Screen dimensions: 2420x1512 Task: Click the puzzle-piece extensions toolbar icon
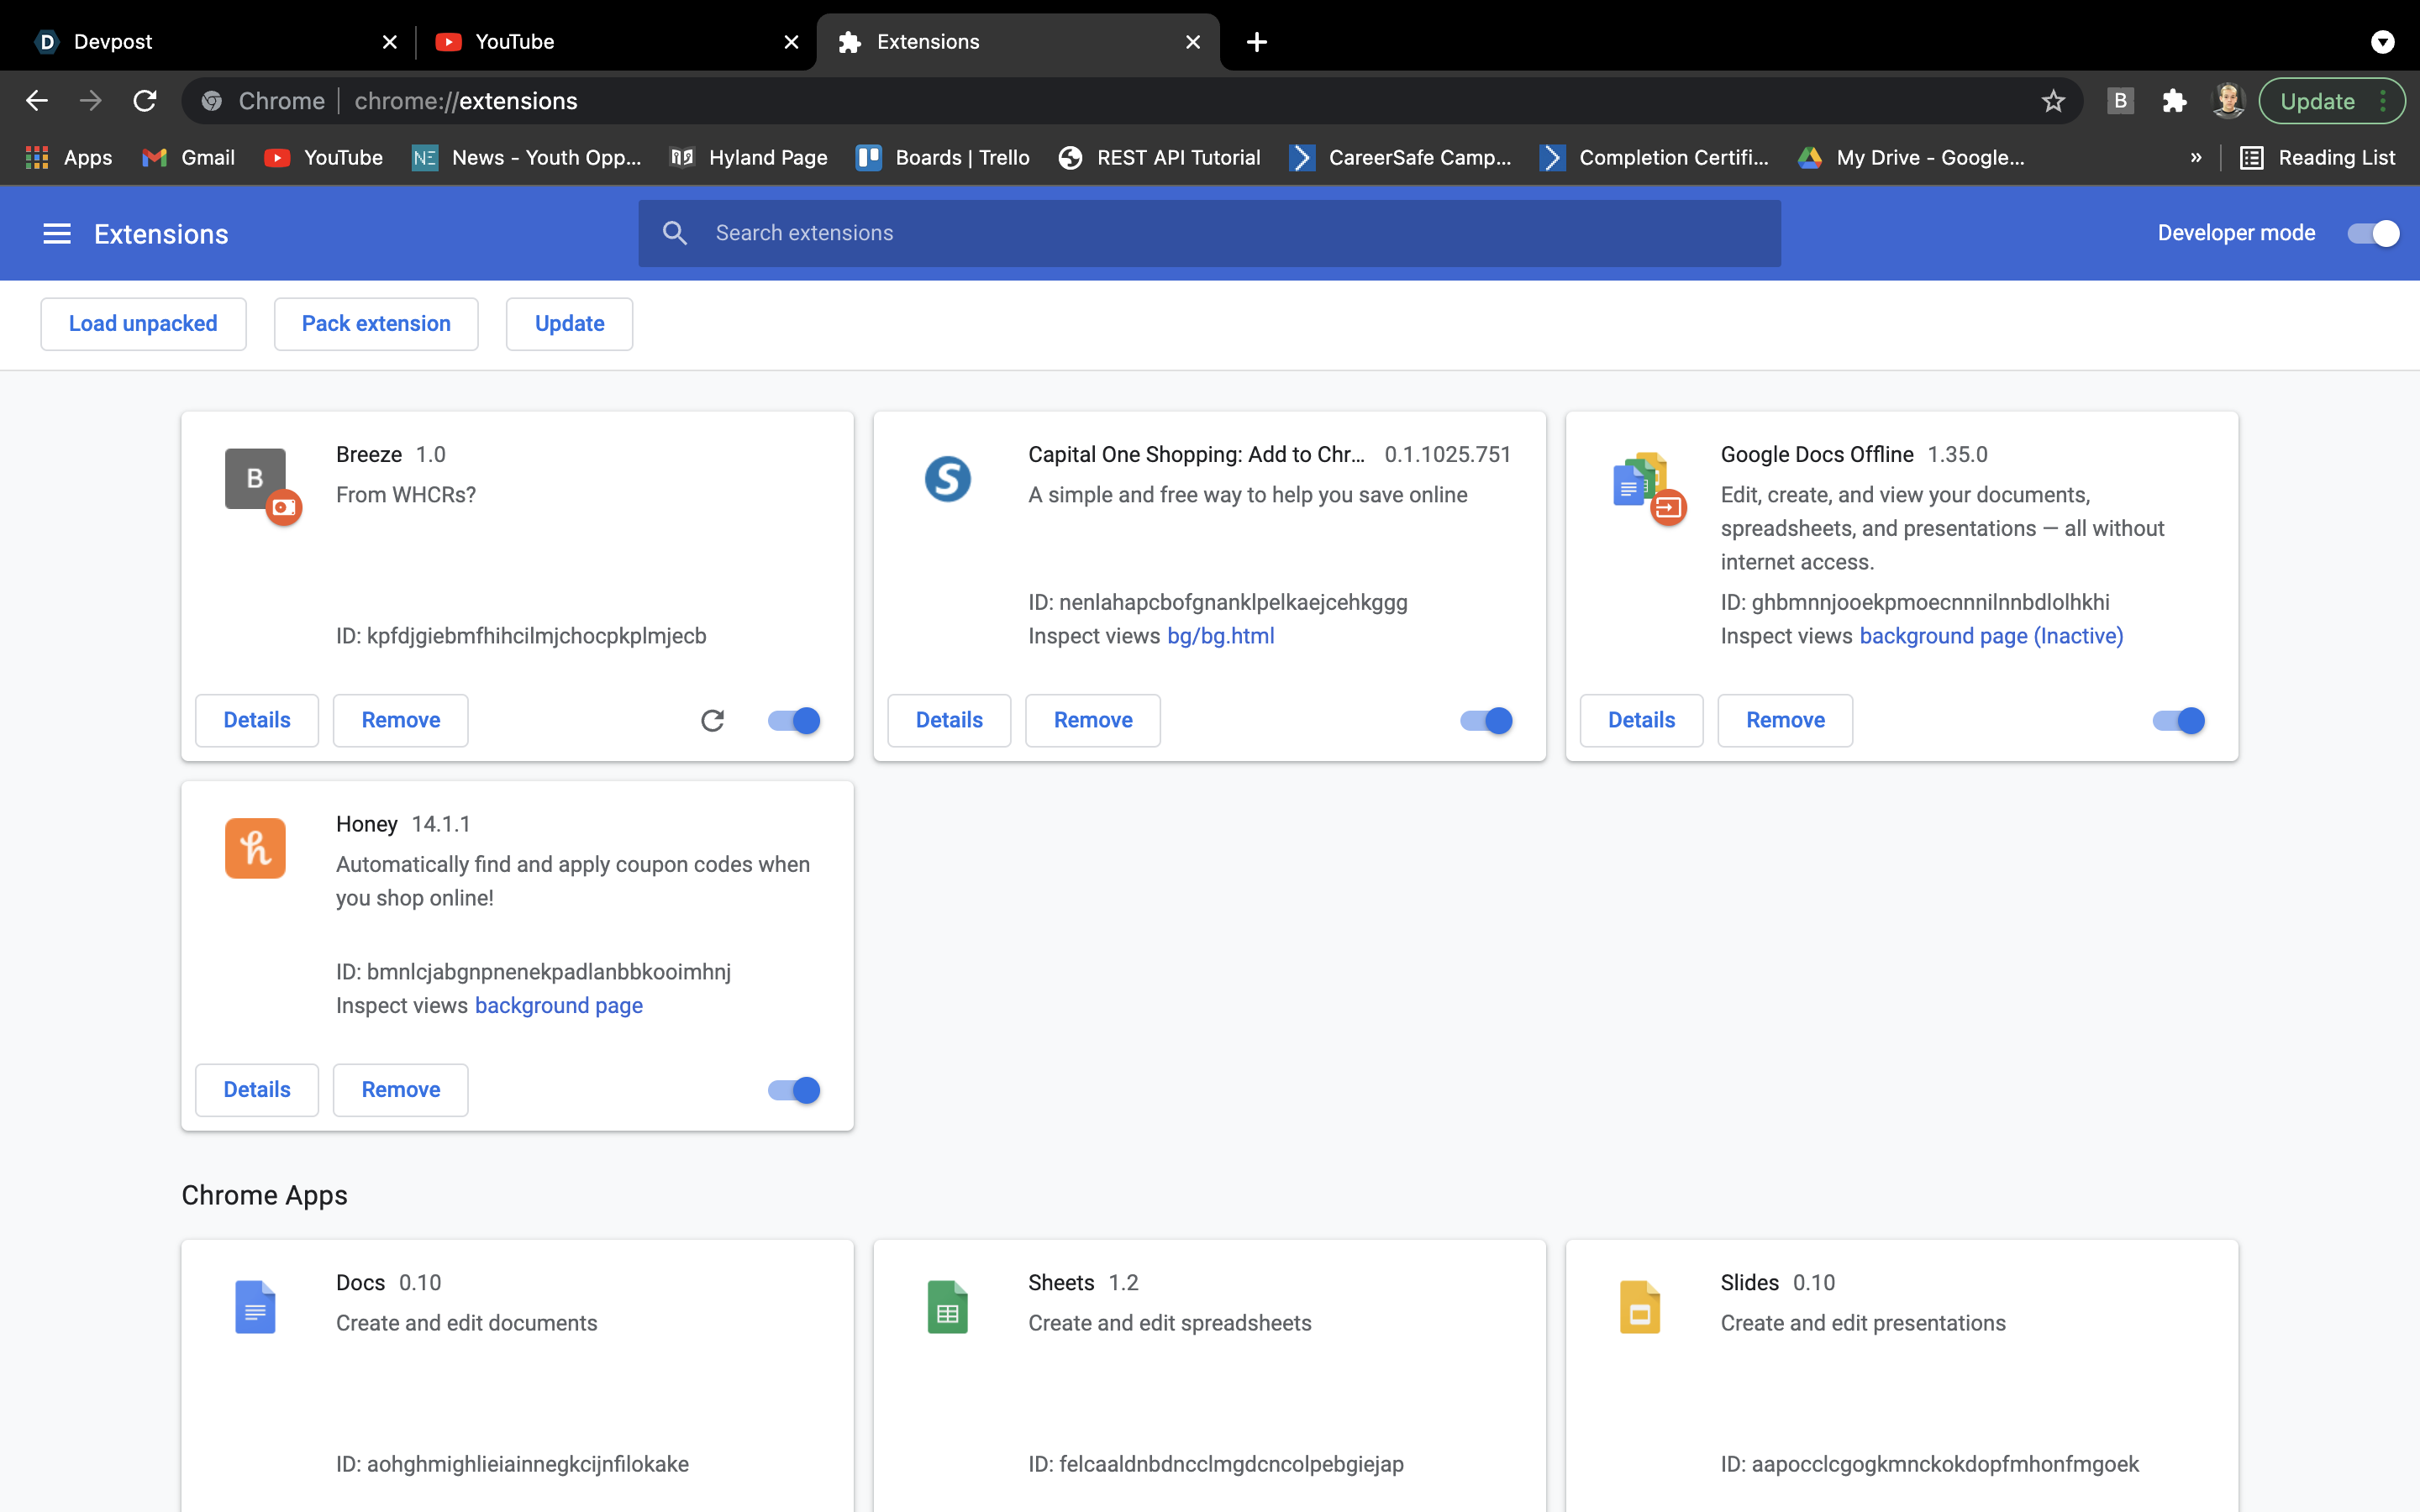click(x=2173, y=101)
